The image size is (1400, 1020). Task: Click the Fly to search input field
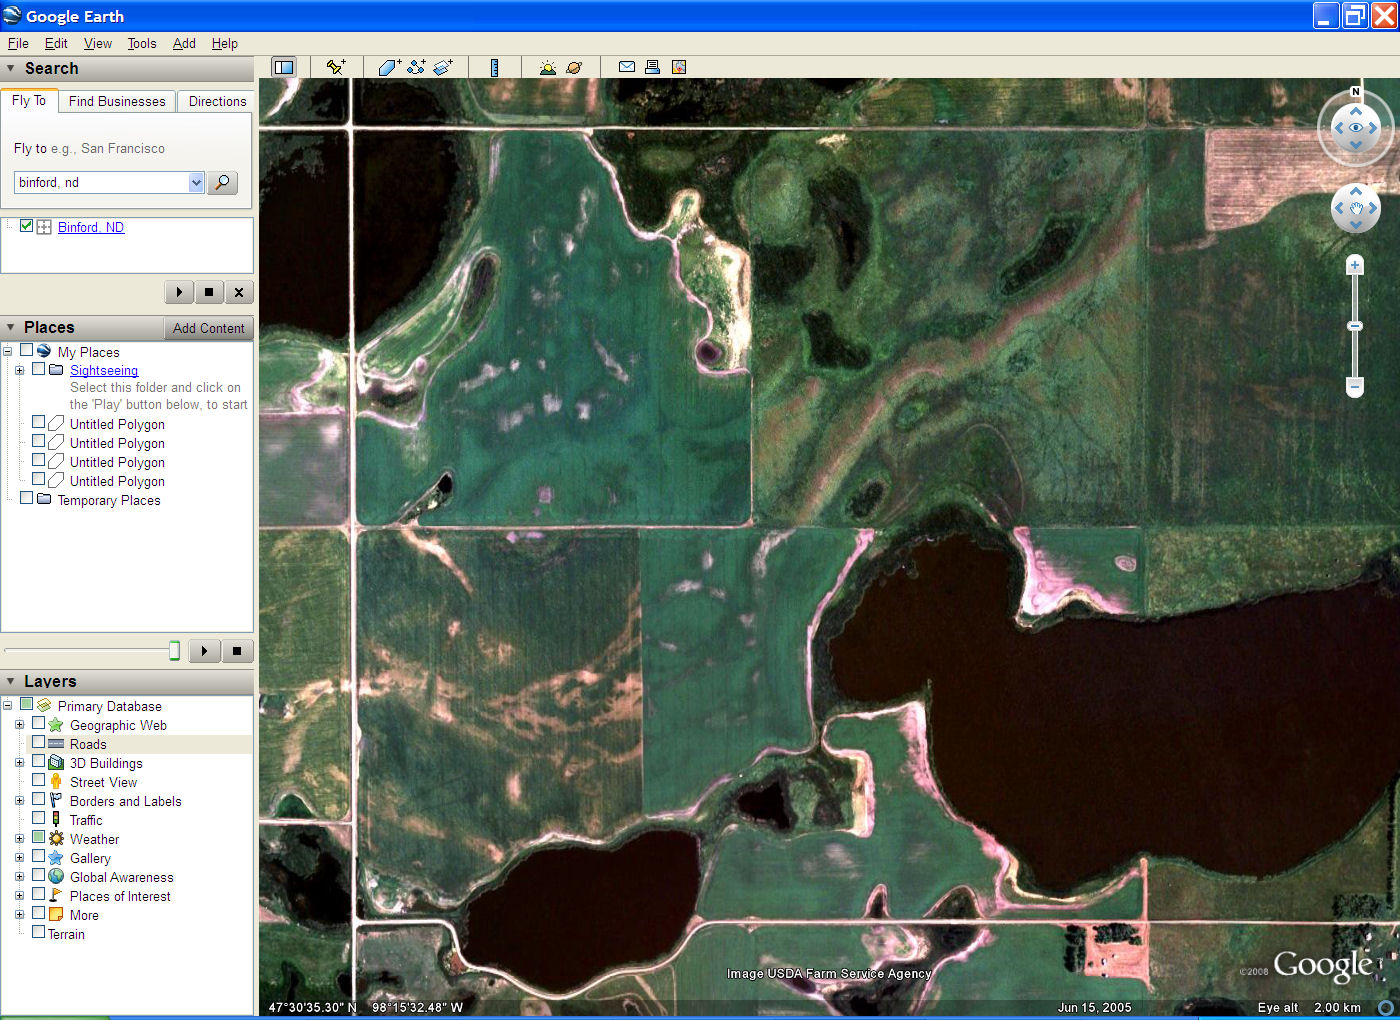coord(101,182)
